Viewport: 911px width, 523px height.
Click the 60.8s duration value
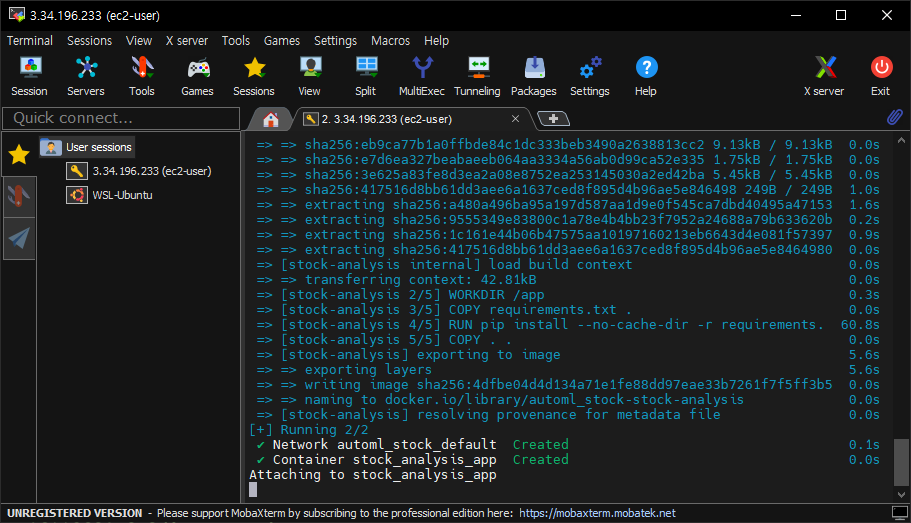[860, 325]
